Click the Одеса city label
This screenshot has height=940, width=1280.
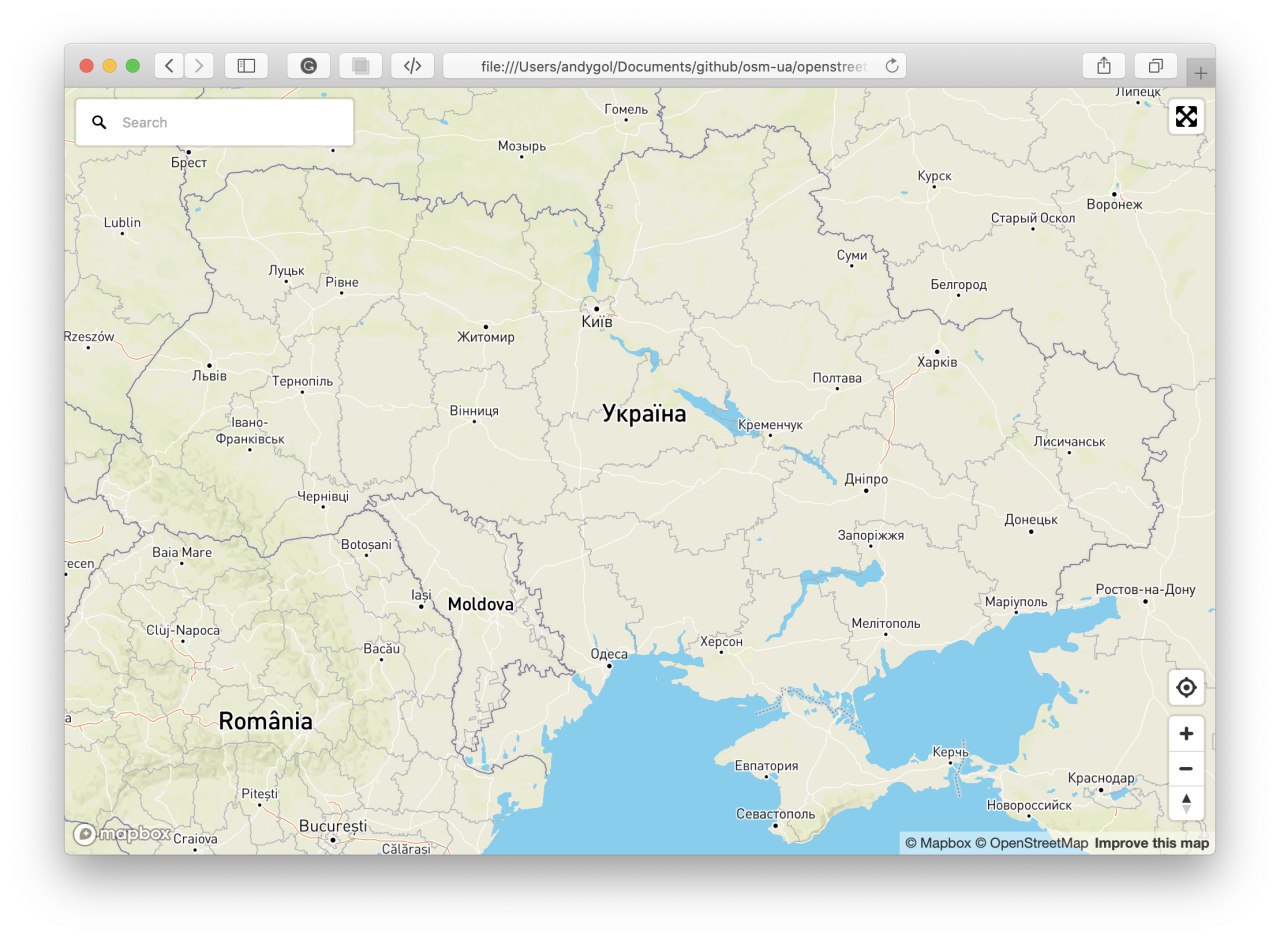tap(610, 654)
